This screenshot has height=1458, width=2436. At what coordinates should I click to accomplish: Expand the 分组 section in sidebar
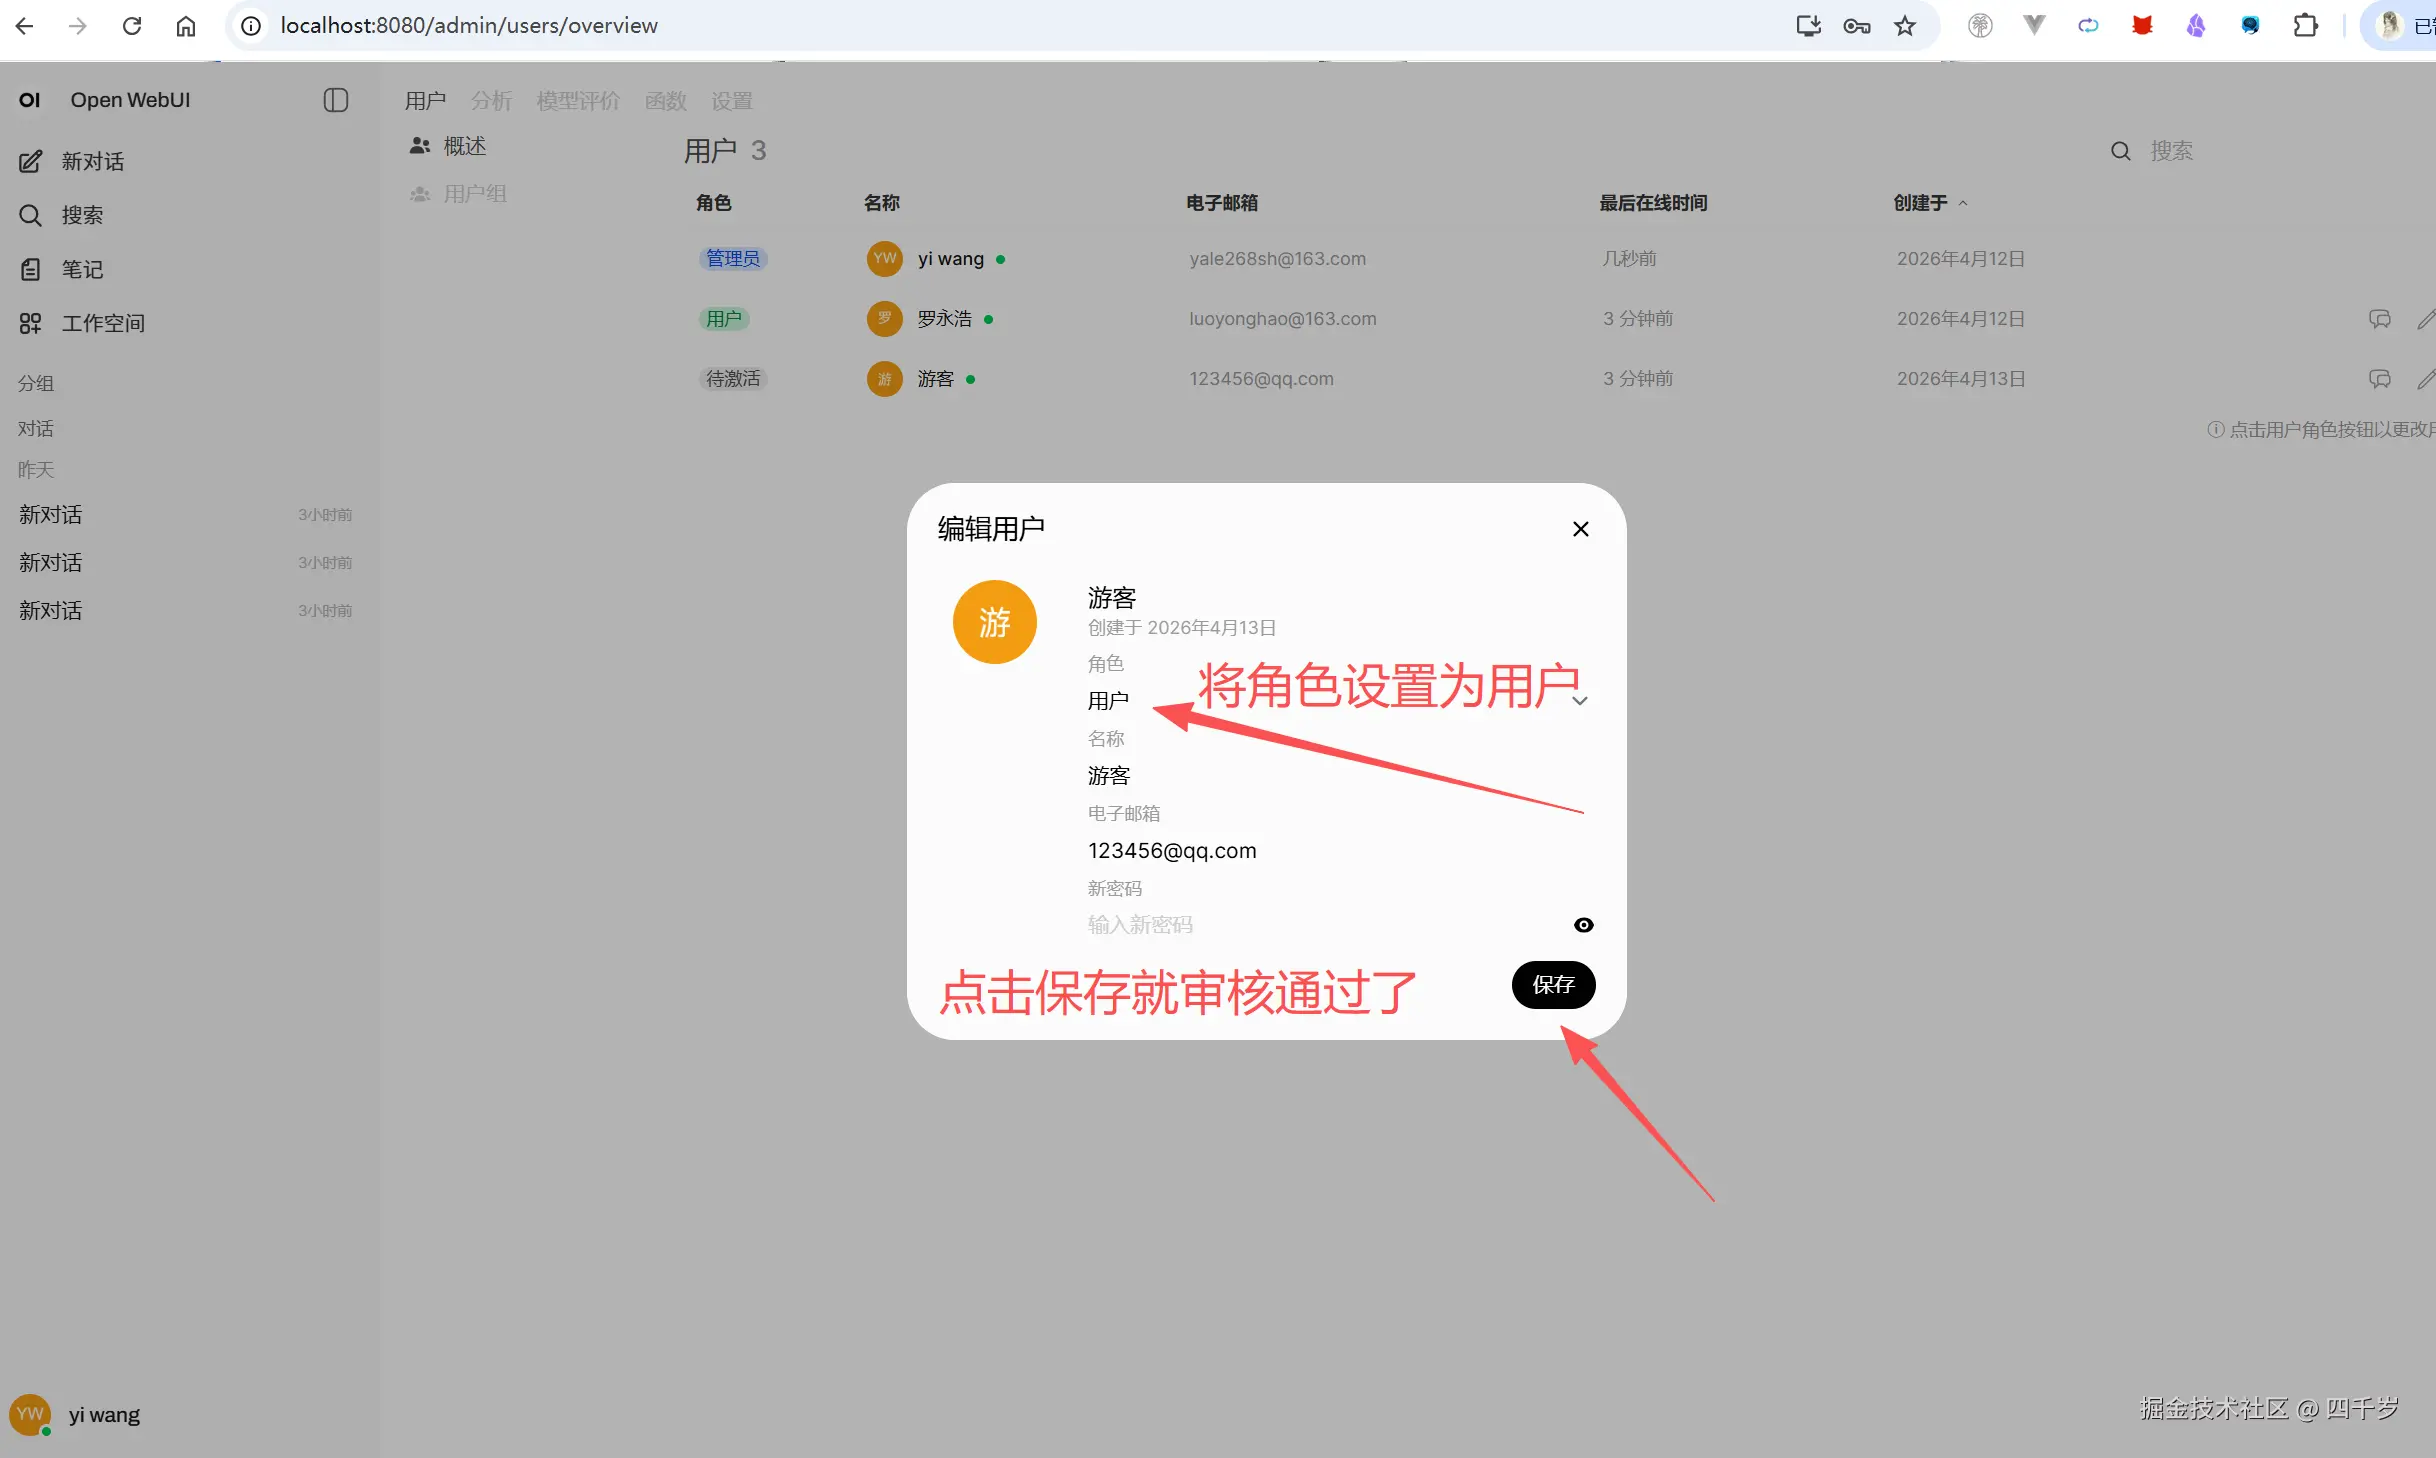[x=34, y=382]
